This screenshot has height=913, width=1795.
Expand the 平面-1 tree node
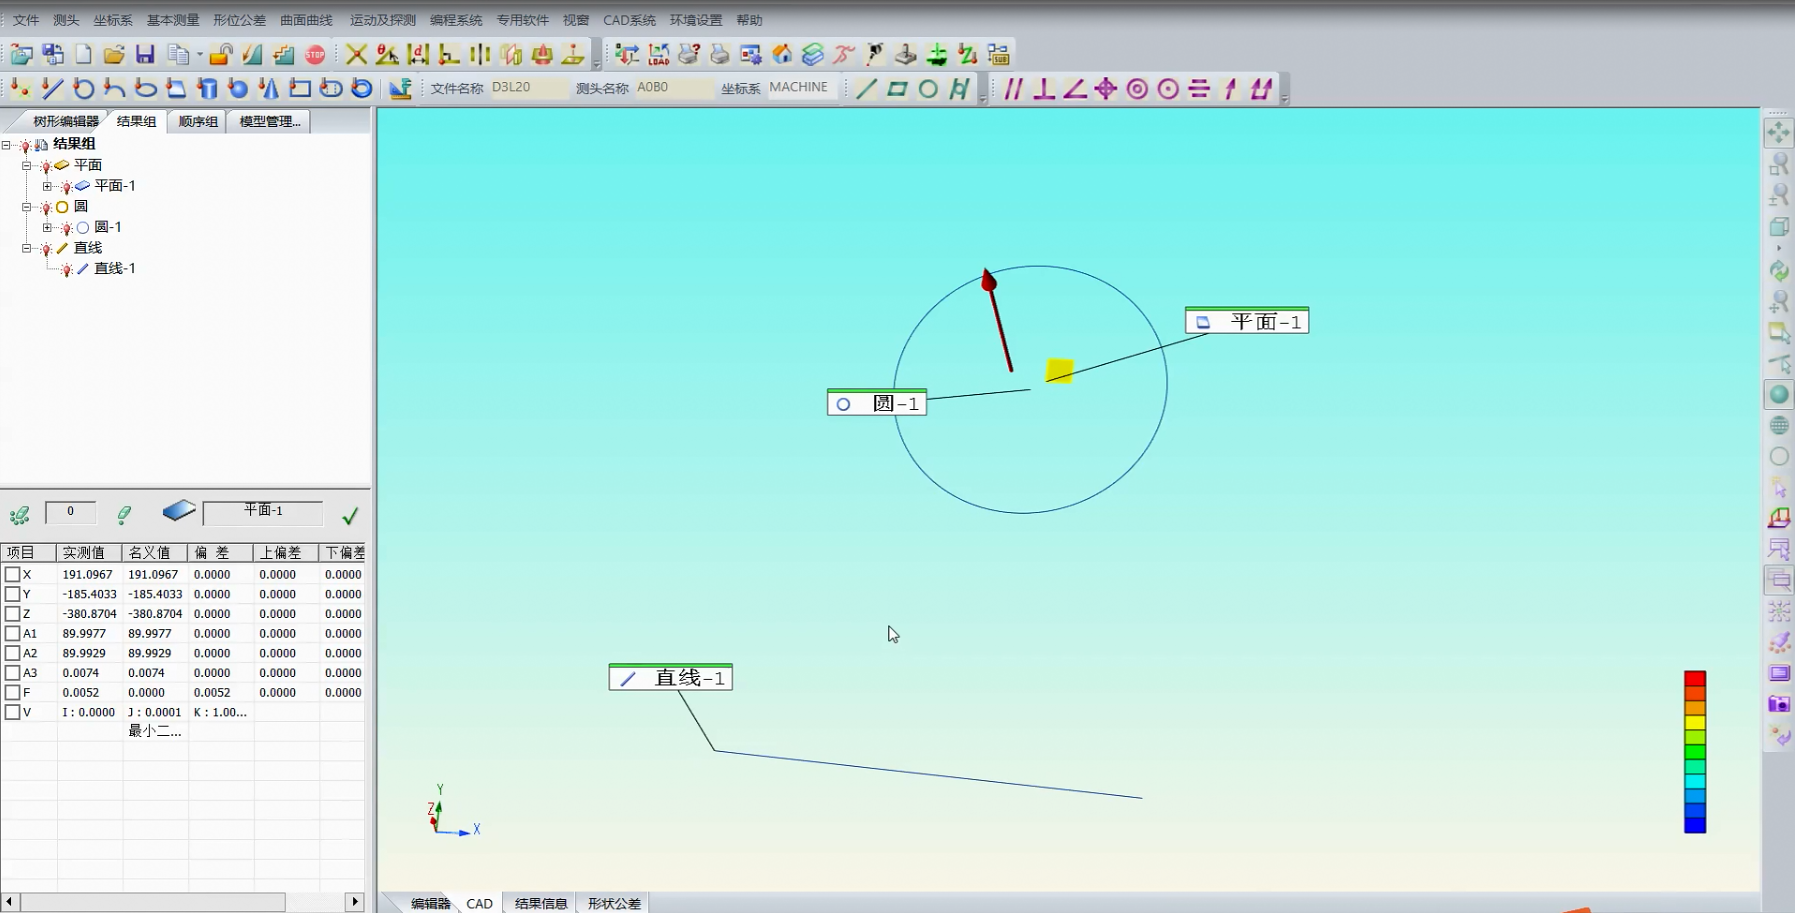47,186
